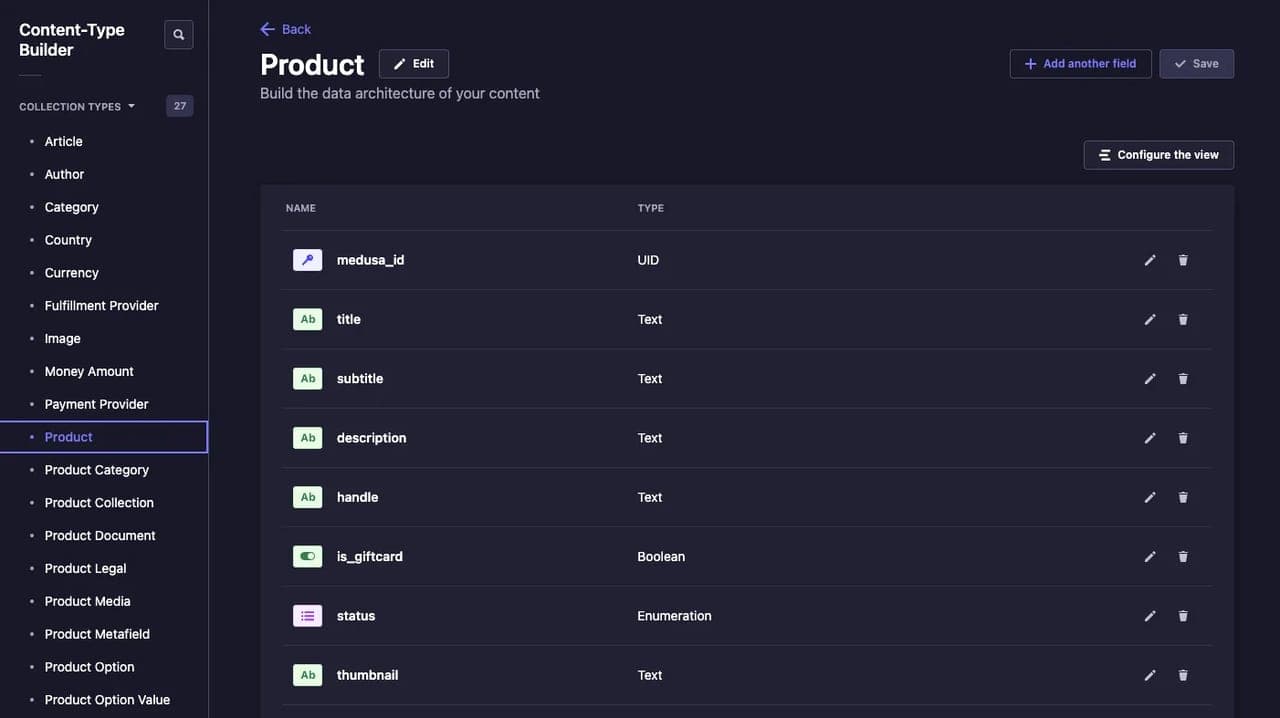
Task: Remove the status field with trash icon
Action: pyautogui.click(x=1183, y=616)
